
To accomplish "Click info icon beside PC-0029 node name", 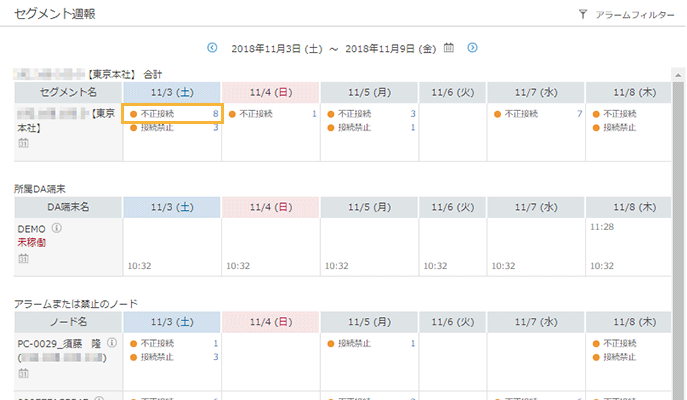I will point(111,343).
